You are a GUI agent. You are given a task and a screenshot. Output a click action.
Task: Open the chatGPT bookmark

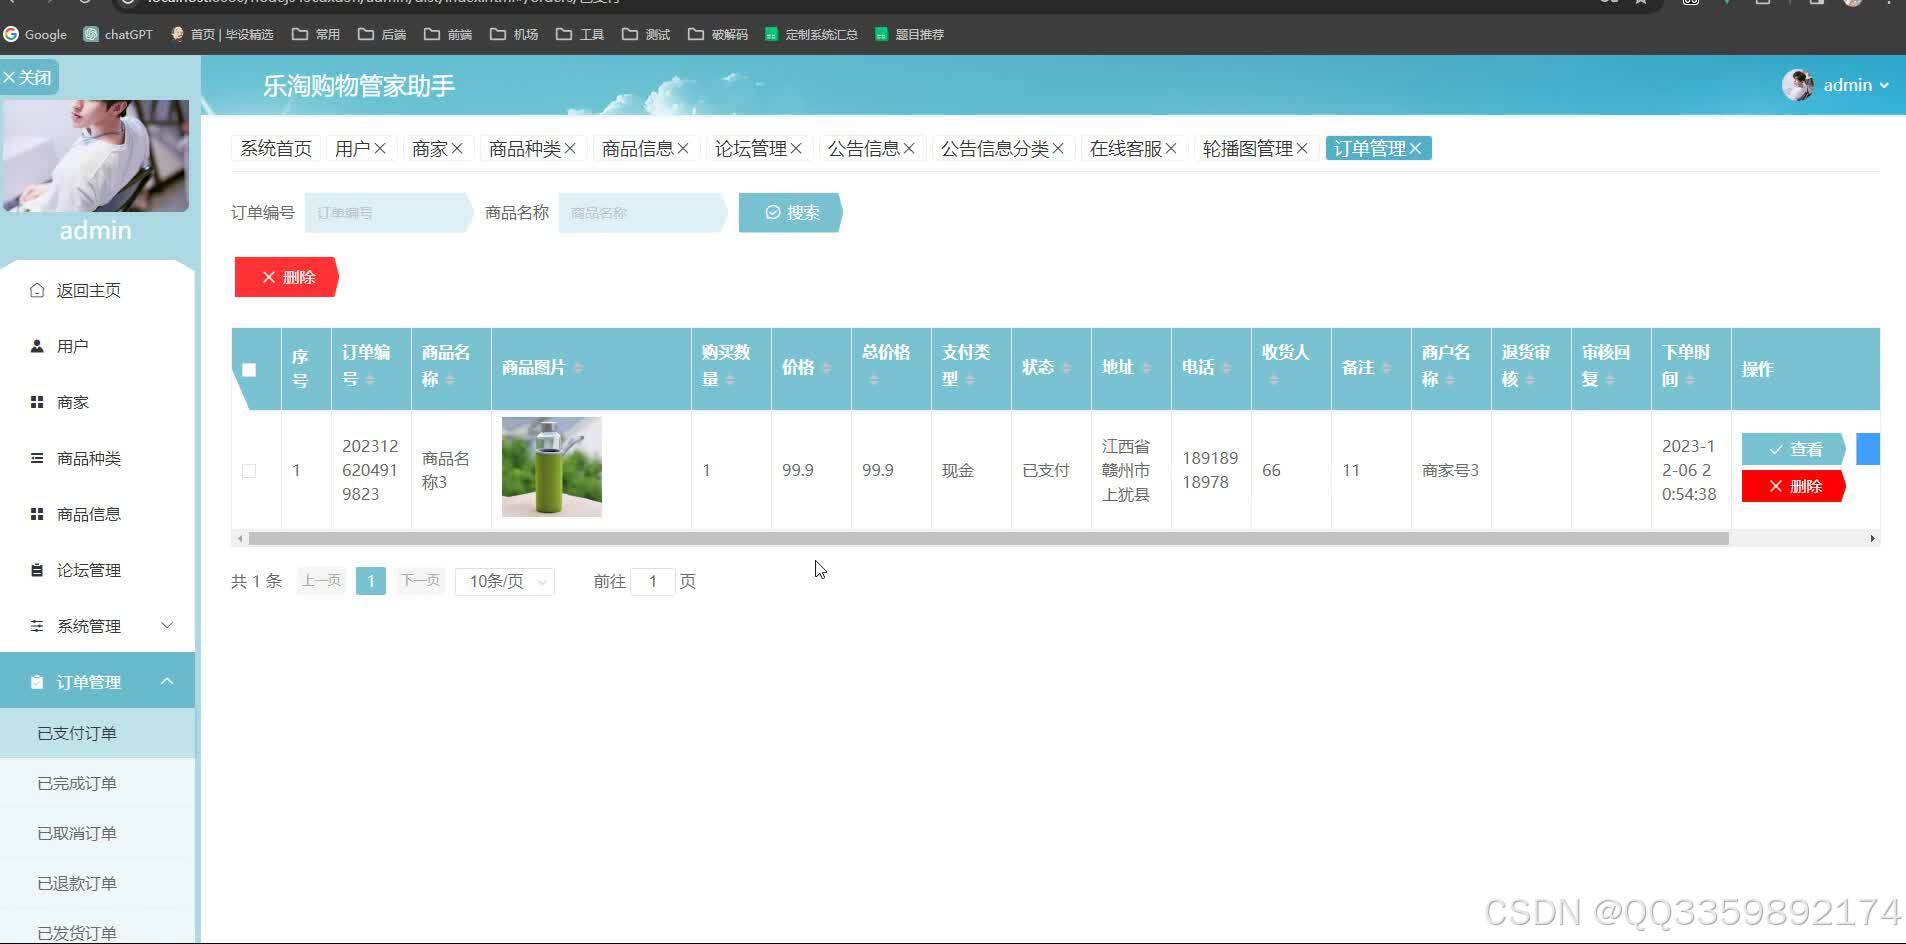pyautogui.click(x=118, y=34)
